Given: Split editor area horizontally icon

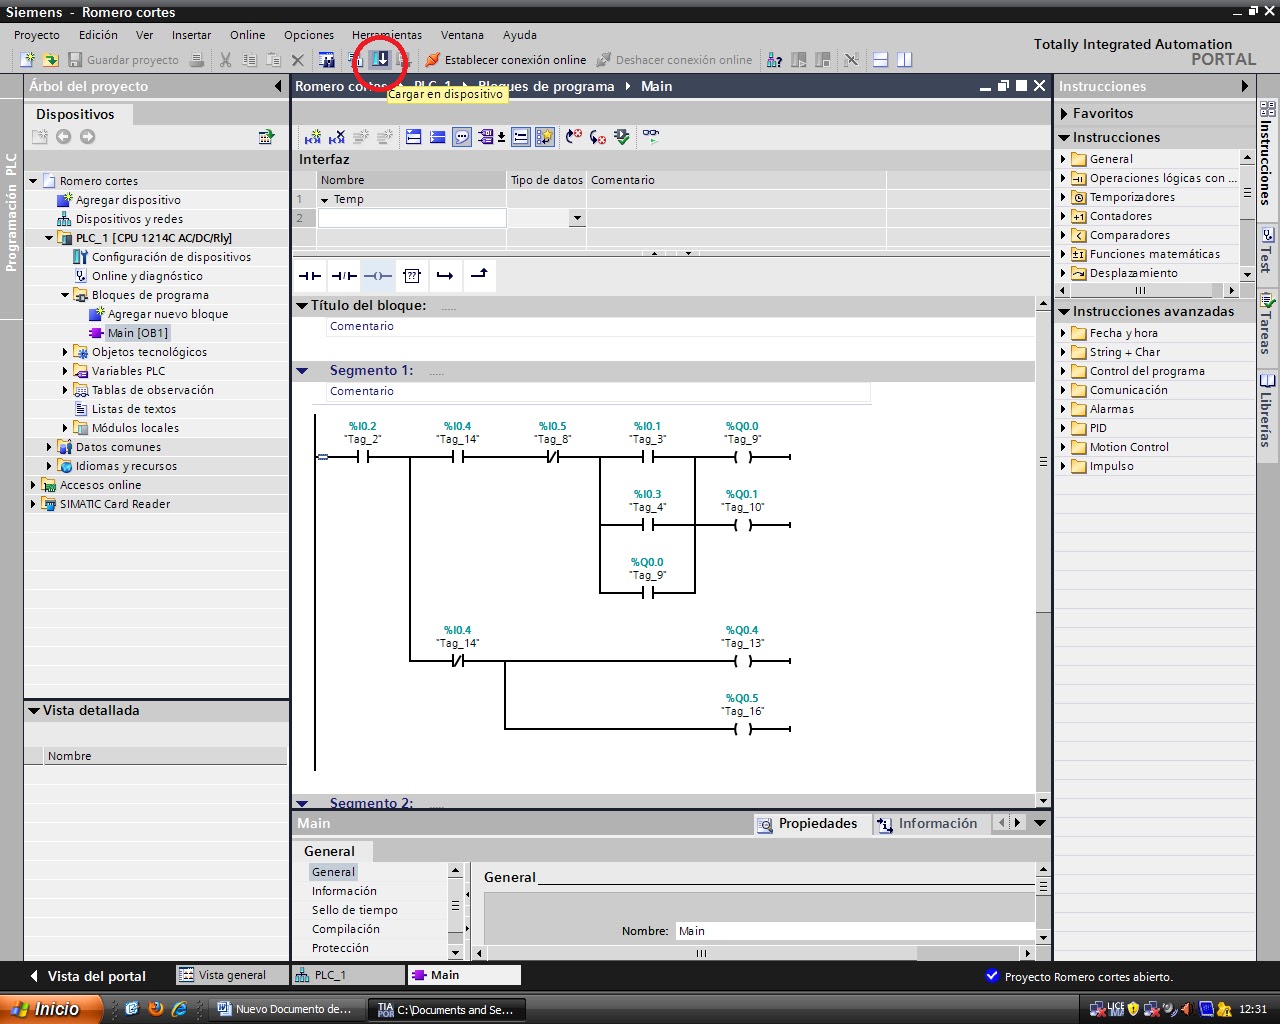Looking at the screenshot, I should coord(880,60).
